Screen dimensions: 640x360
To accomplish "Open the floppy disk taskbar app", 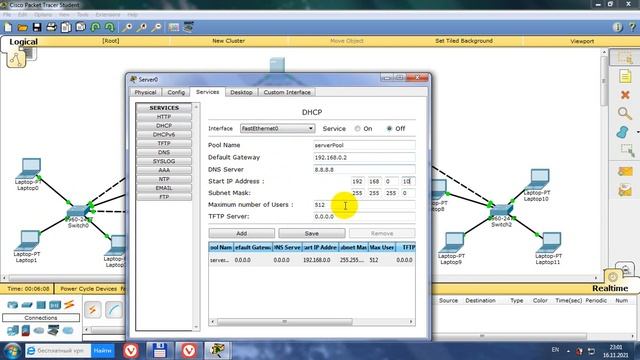I will pos(160,351).
